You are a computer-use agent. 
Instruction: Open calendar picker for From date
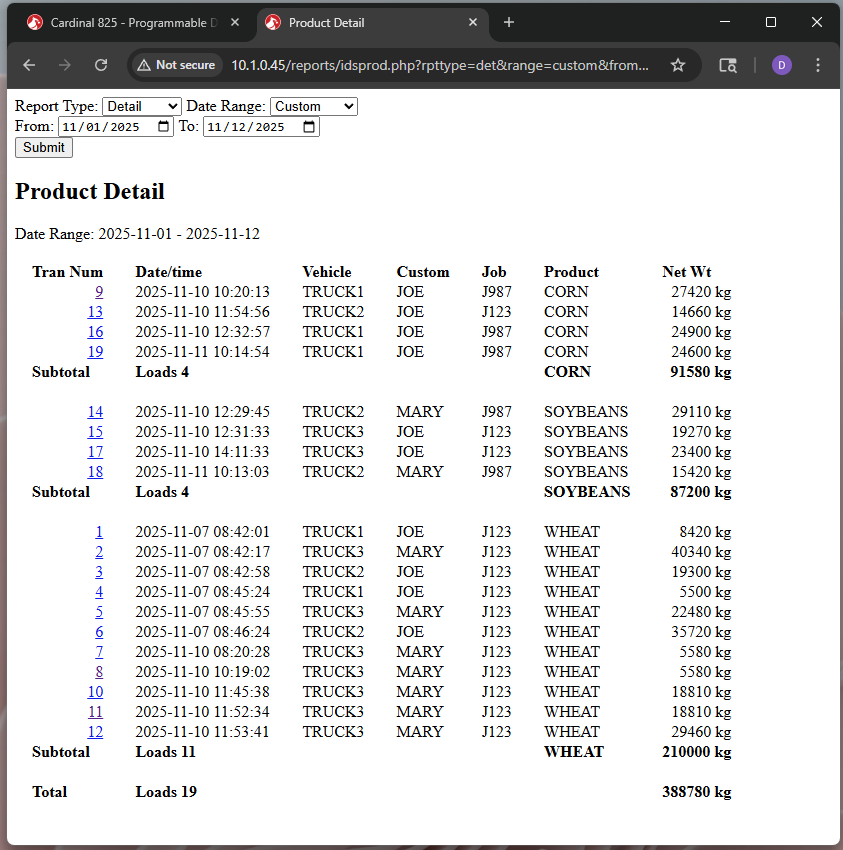point(164,127)
